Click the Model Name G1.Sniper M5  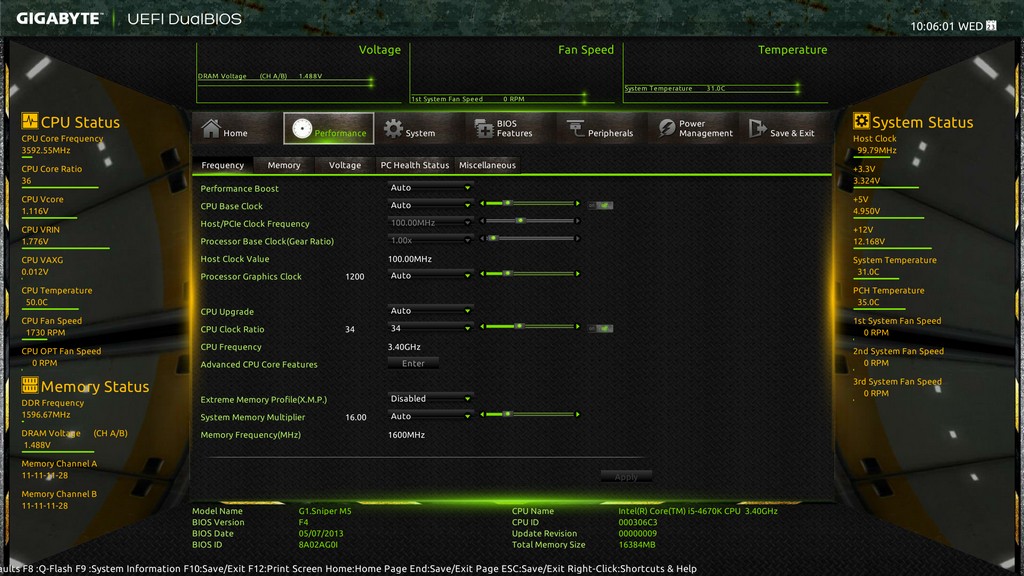pyautogui.click(x=325, y=511)
